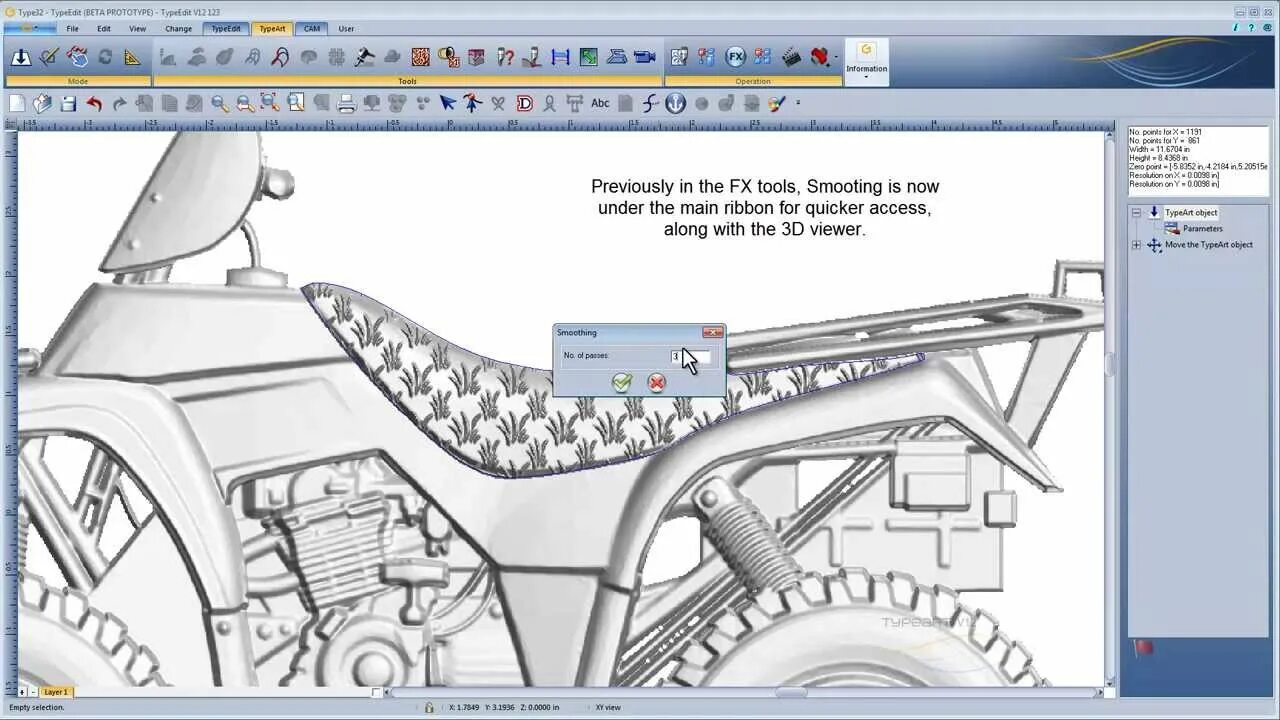
Task: Click the hair-dryer smoothing tool icon
Action: coord(364,58)
